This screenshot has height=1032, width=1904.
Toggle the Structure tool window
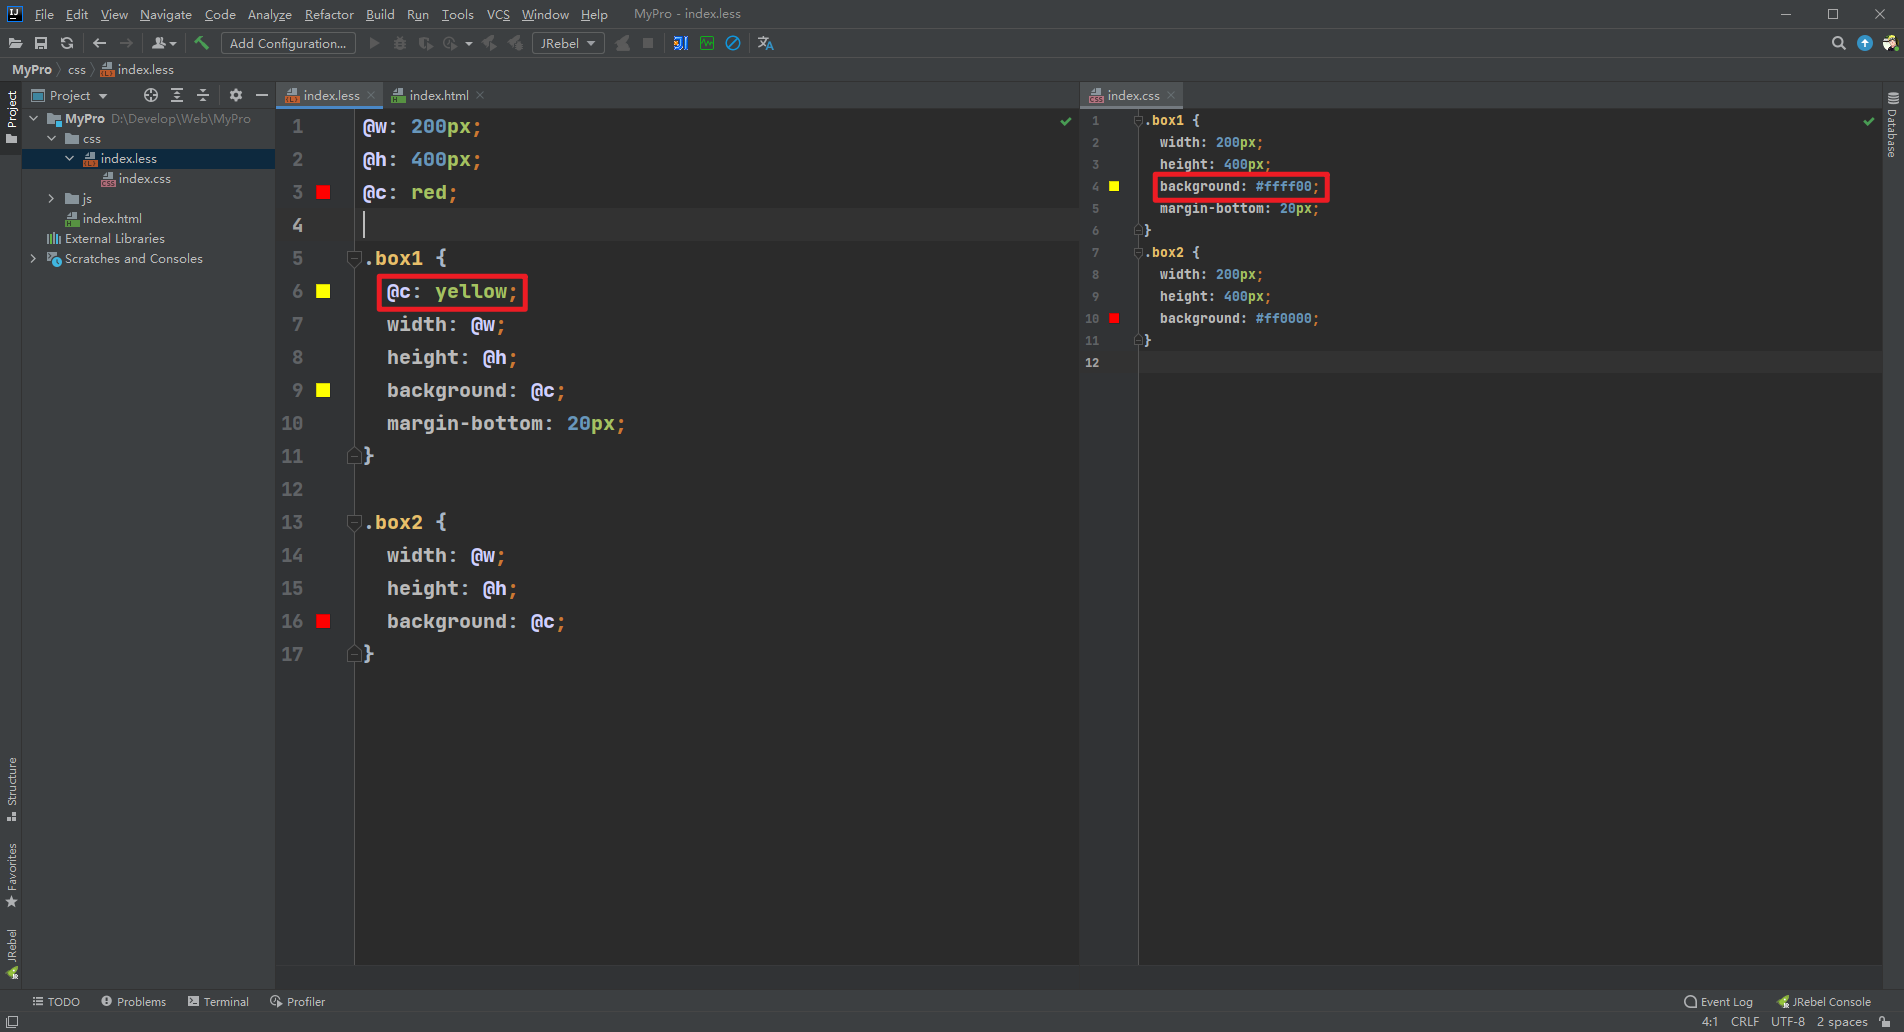pos(12,789)
